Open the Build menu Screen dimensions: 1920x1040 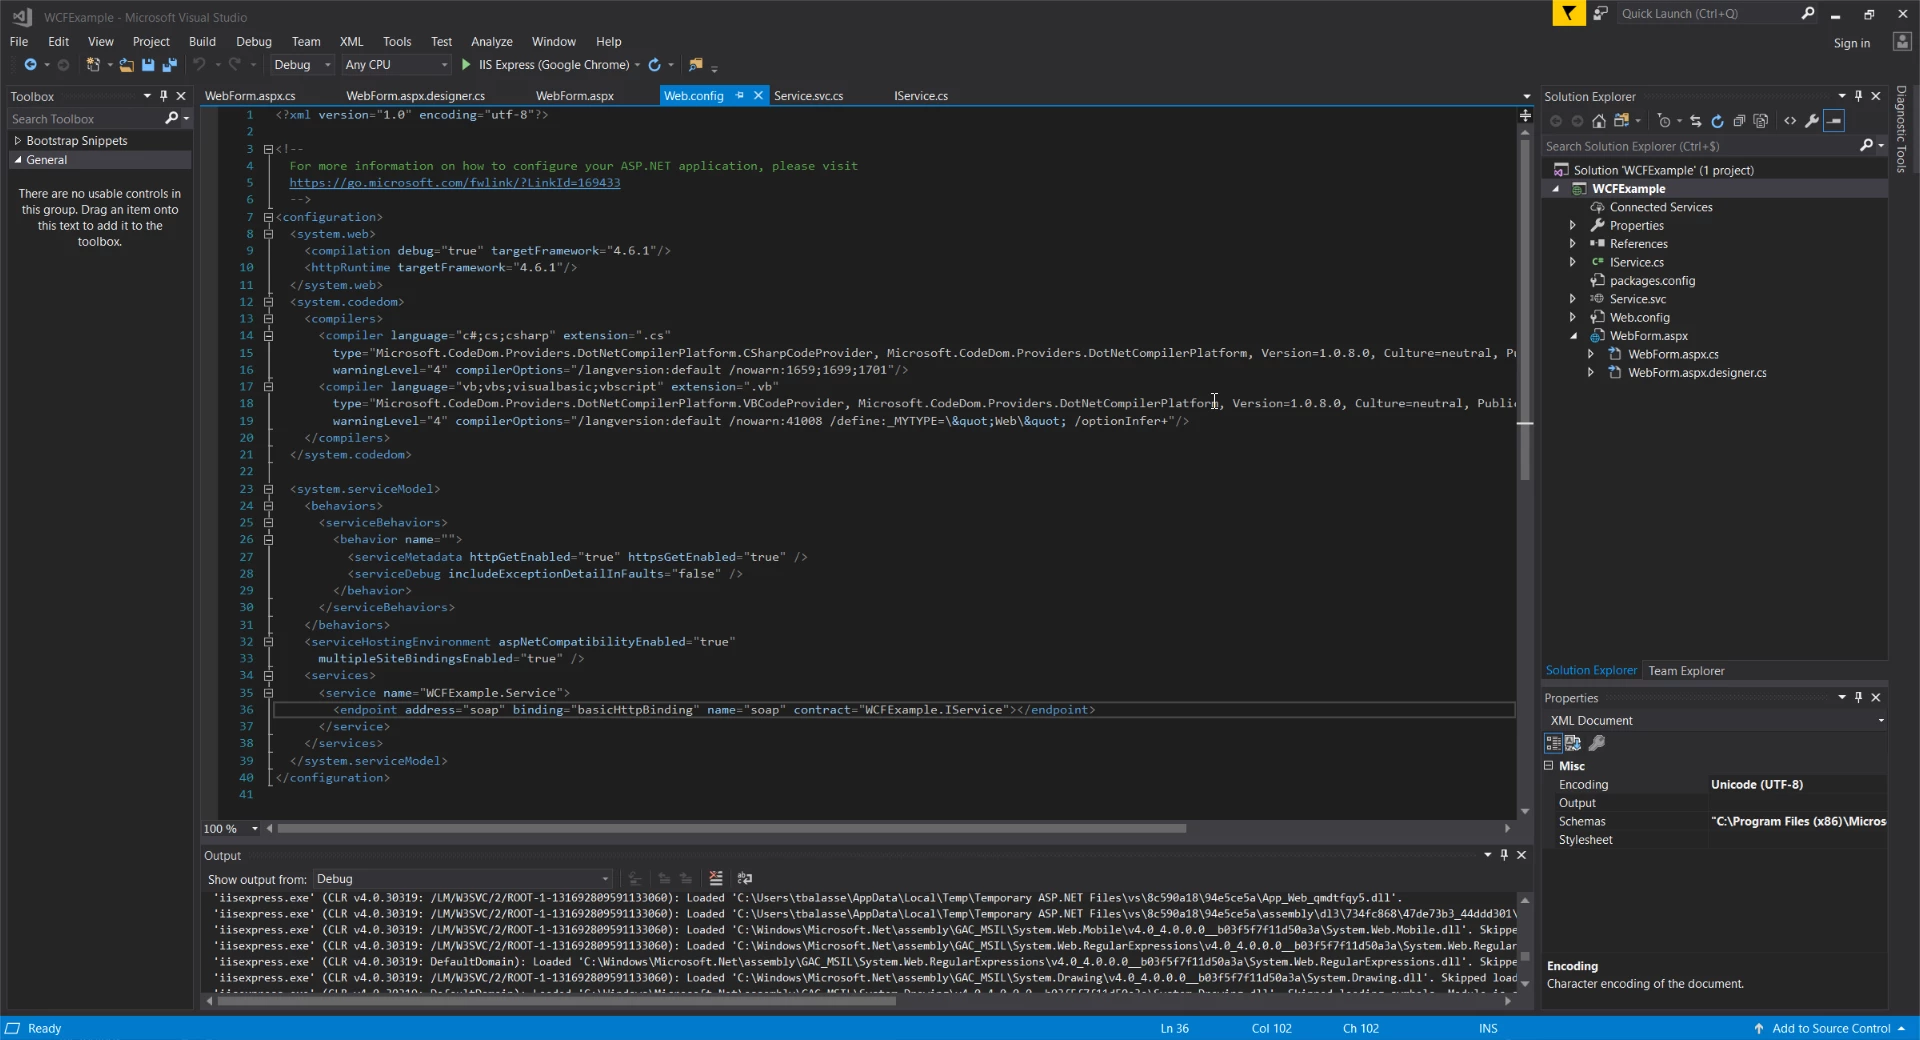(202, 42)
